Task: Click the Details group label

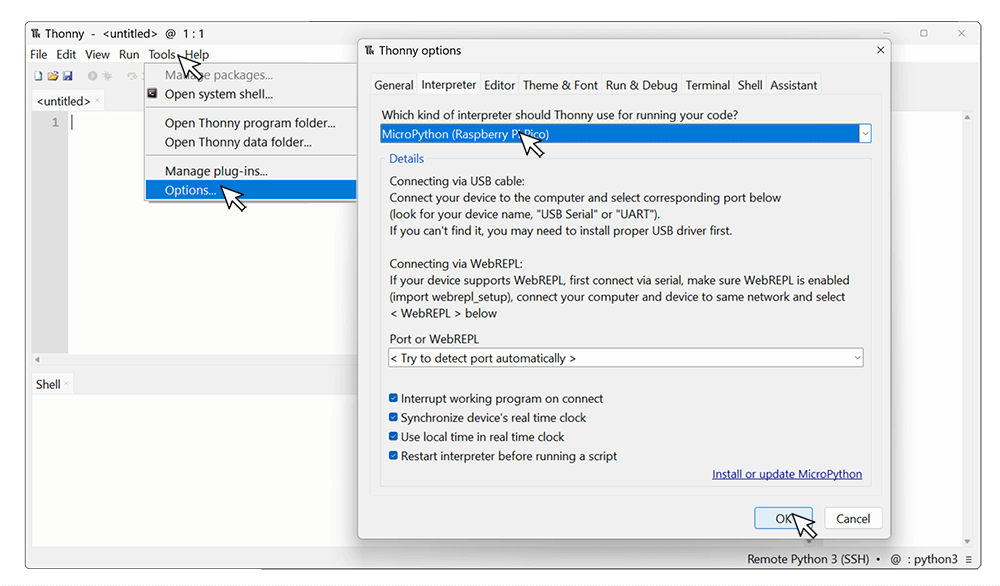Action: point(406,158)
